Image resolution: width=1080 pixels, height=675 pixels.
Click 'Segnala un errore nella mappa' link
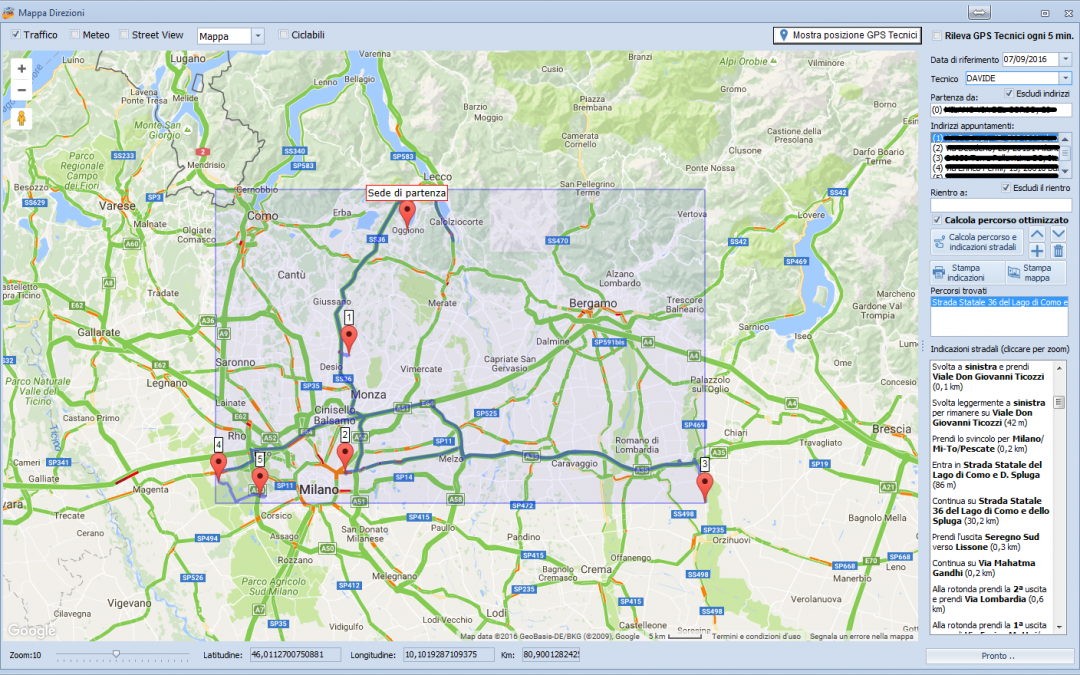(x=861, y=636)
